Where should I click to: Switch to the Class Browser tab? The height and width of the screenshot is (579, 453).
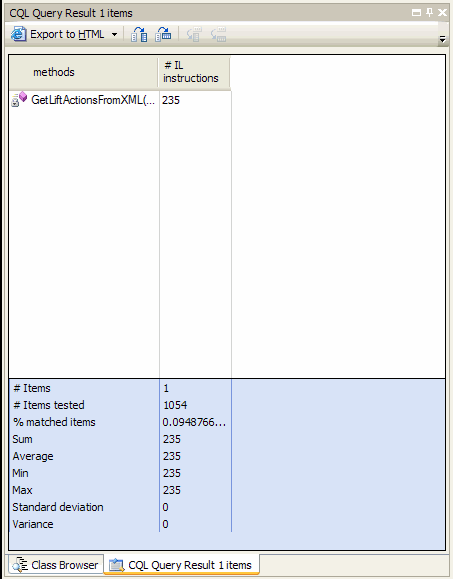[55, 565]
